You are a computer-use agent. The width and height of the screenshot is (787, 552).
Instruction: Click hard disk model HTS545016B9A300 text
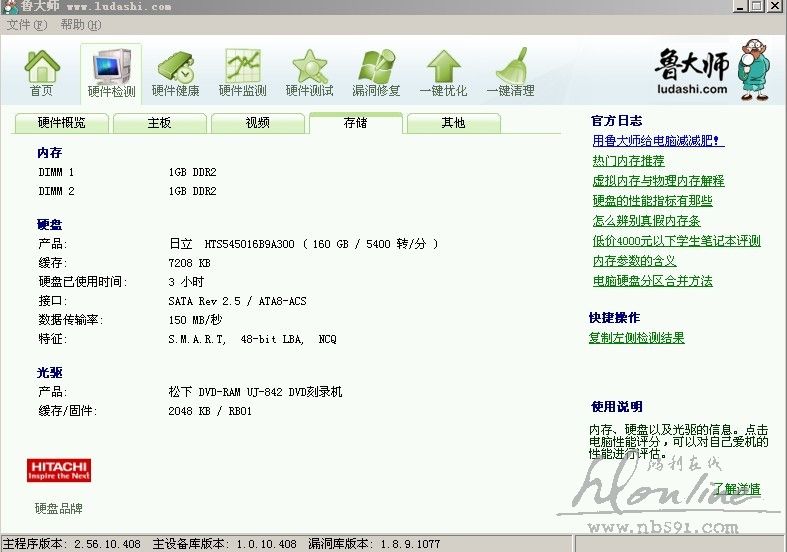point(249,244)
